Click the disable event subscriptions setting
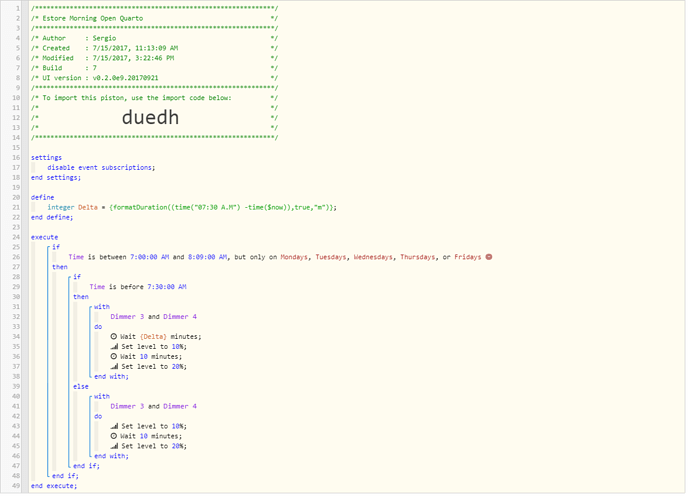The height and width of the screenshot is (498, 690). point(100,167)
